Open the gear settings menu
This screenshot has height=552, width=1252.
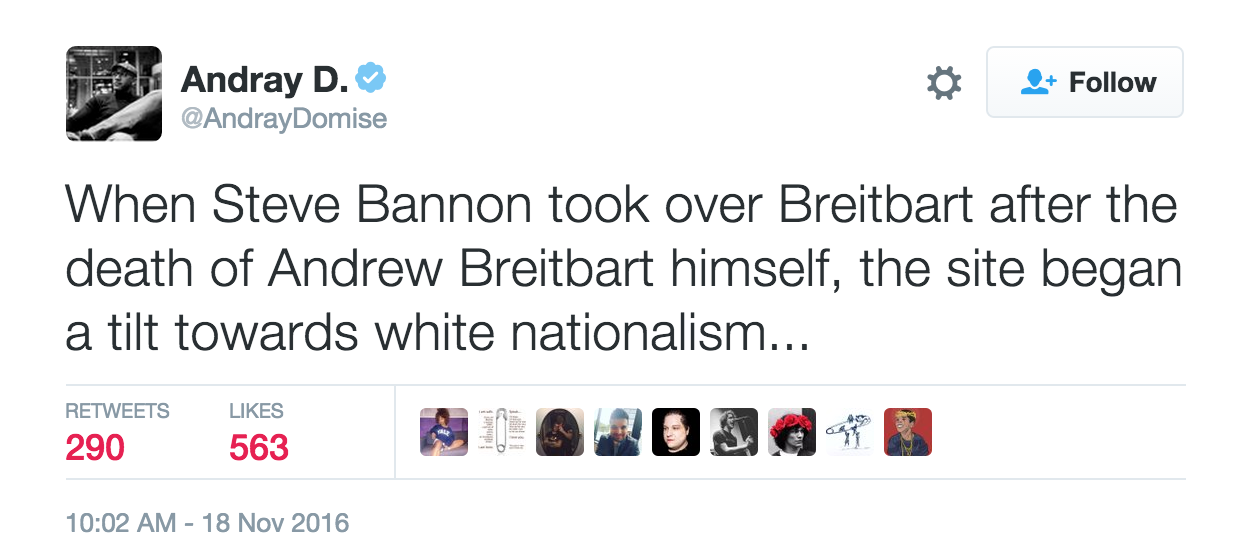[944, 83]
